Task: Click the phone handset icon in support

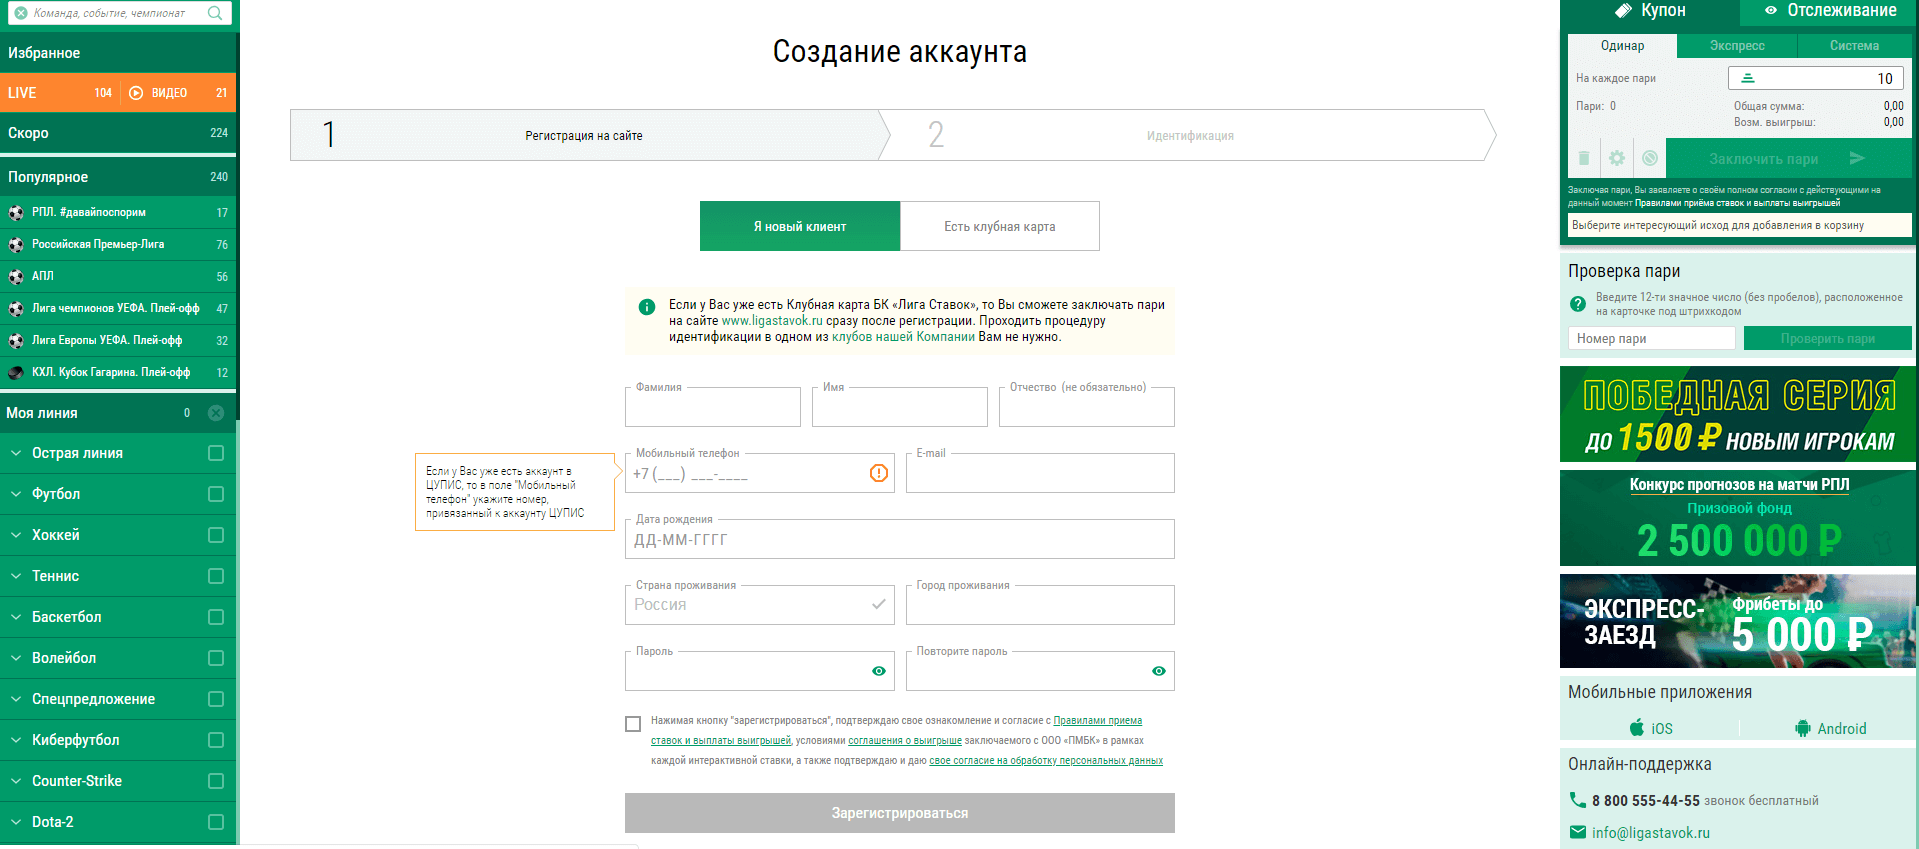Action: 1578,800
